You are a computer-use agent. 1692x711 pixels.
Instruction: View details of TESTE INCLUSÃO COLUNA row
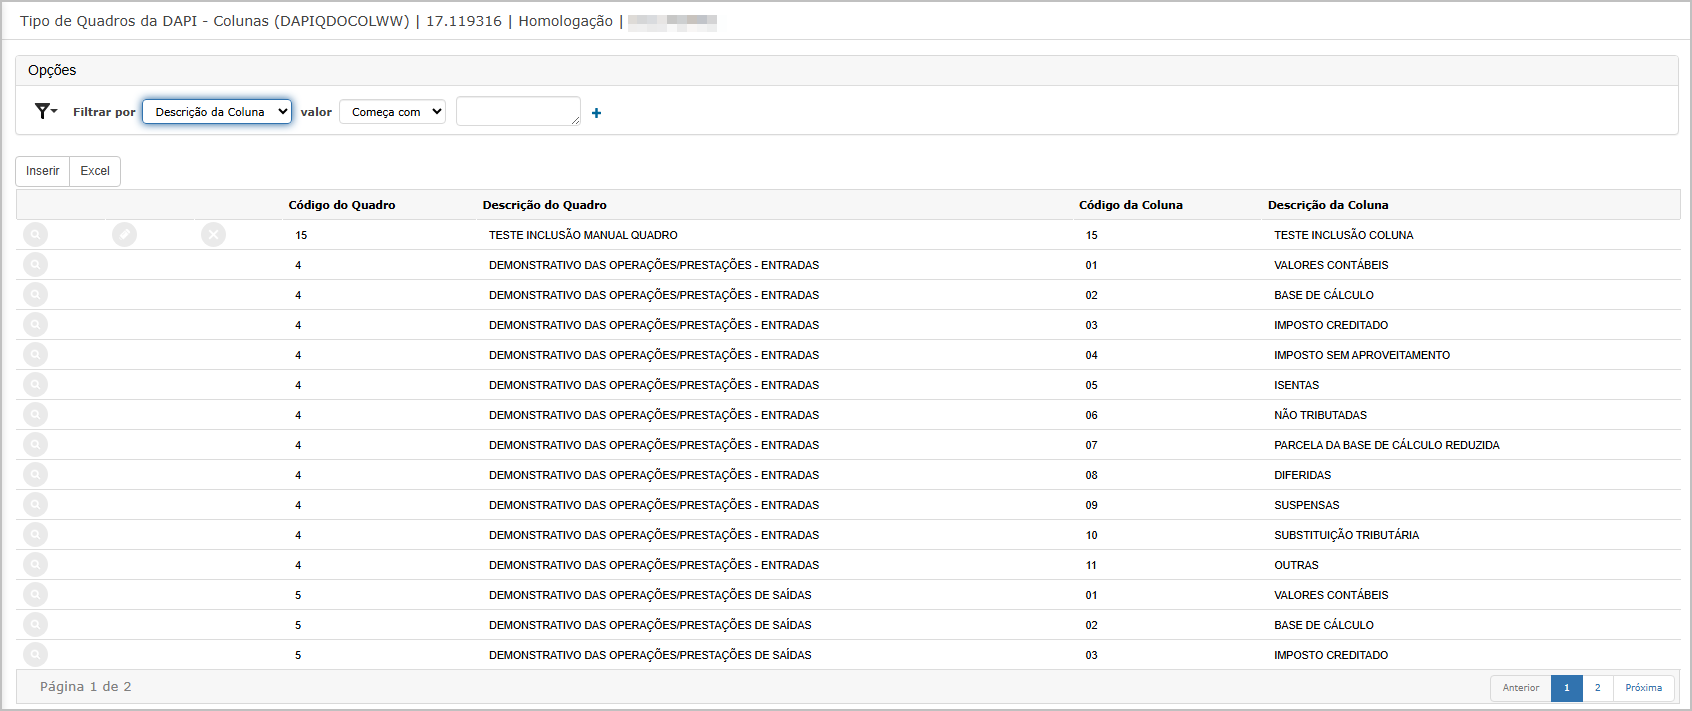[35, 235]
